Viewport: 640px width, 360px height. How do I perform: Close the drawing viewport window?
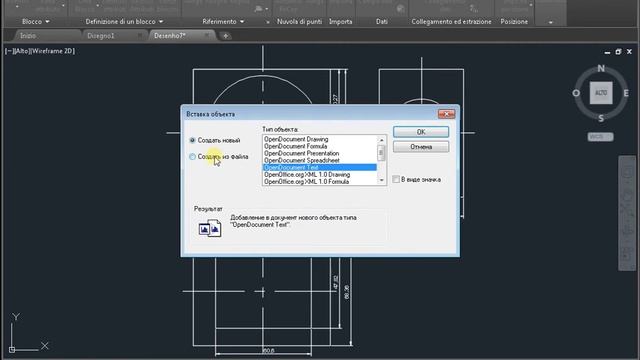[x=629, y=52]
